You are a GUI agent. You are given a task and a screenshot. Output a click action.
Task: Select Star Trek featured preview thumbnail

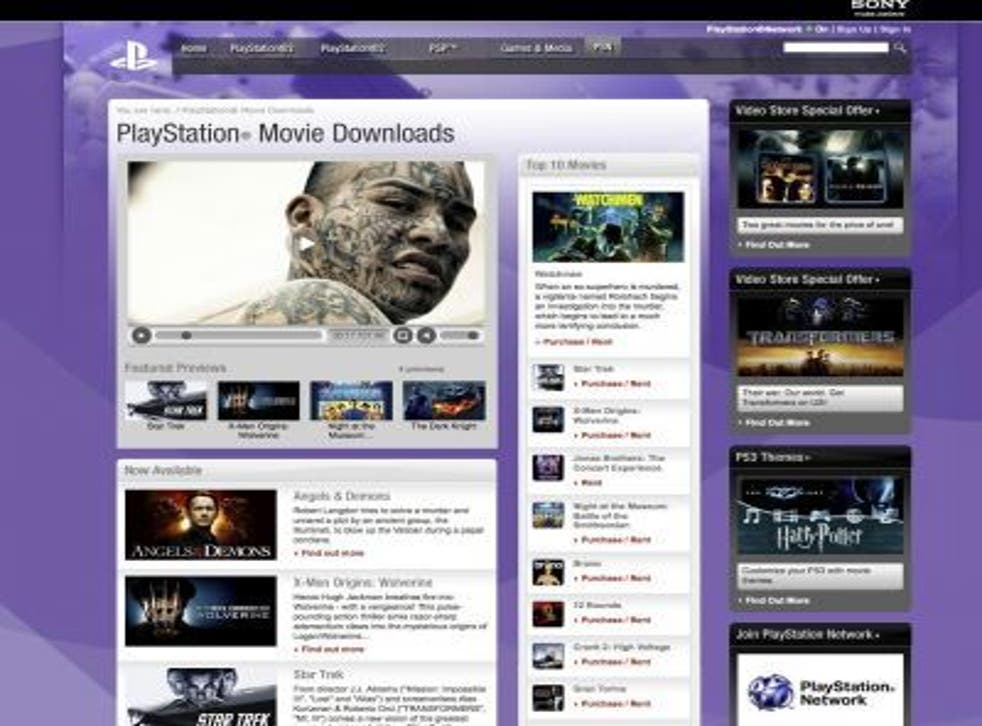pyautogui.click(x=166, y=401)
